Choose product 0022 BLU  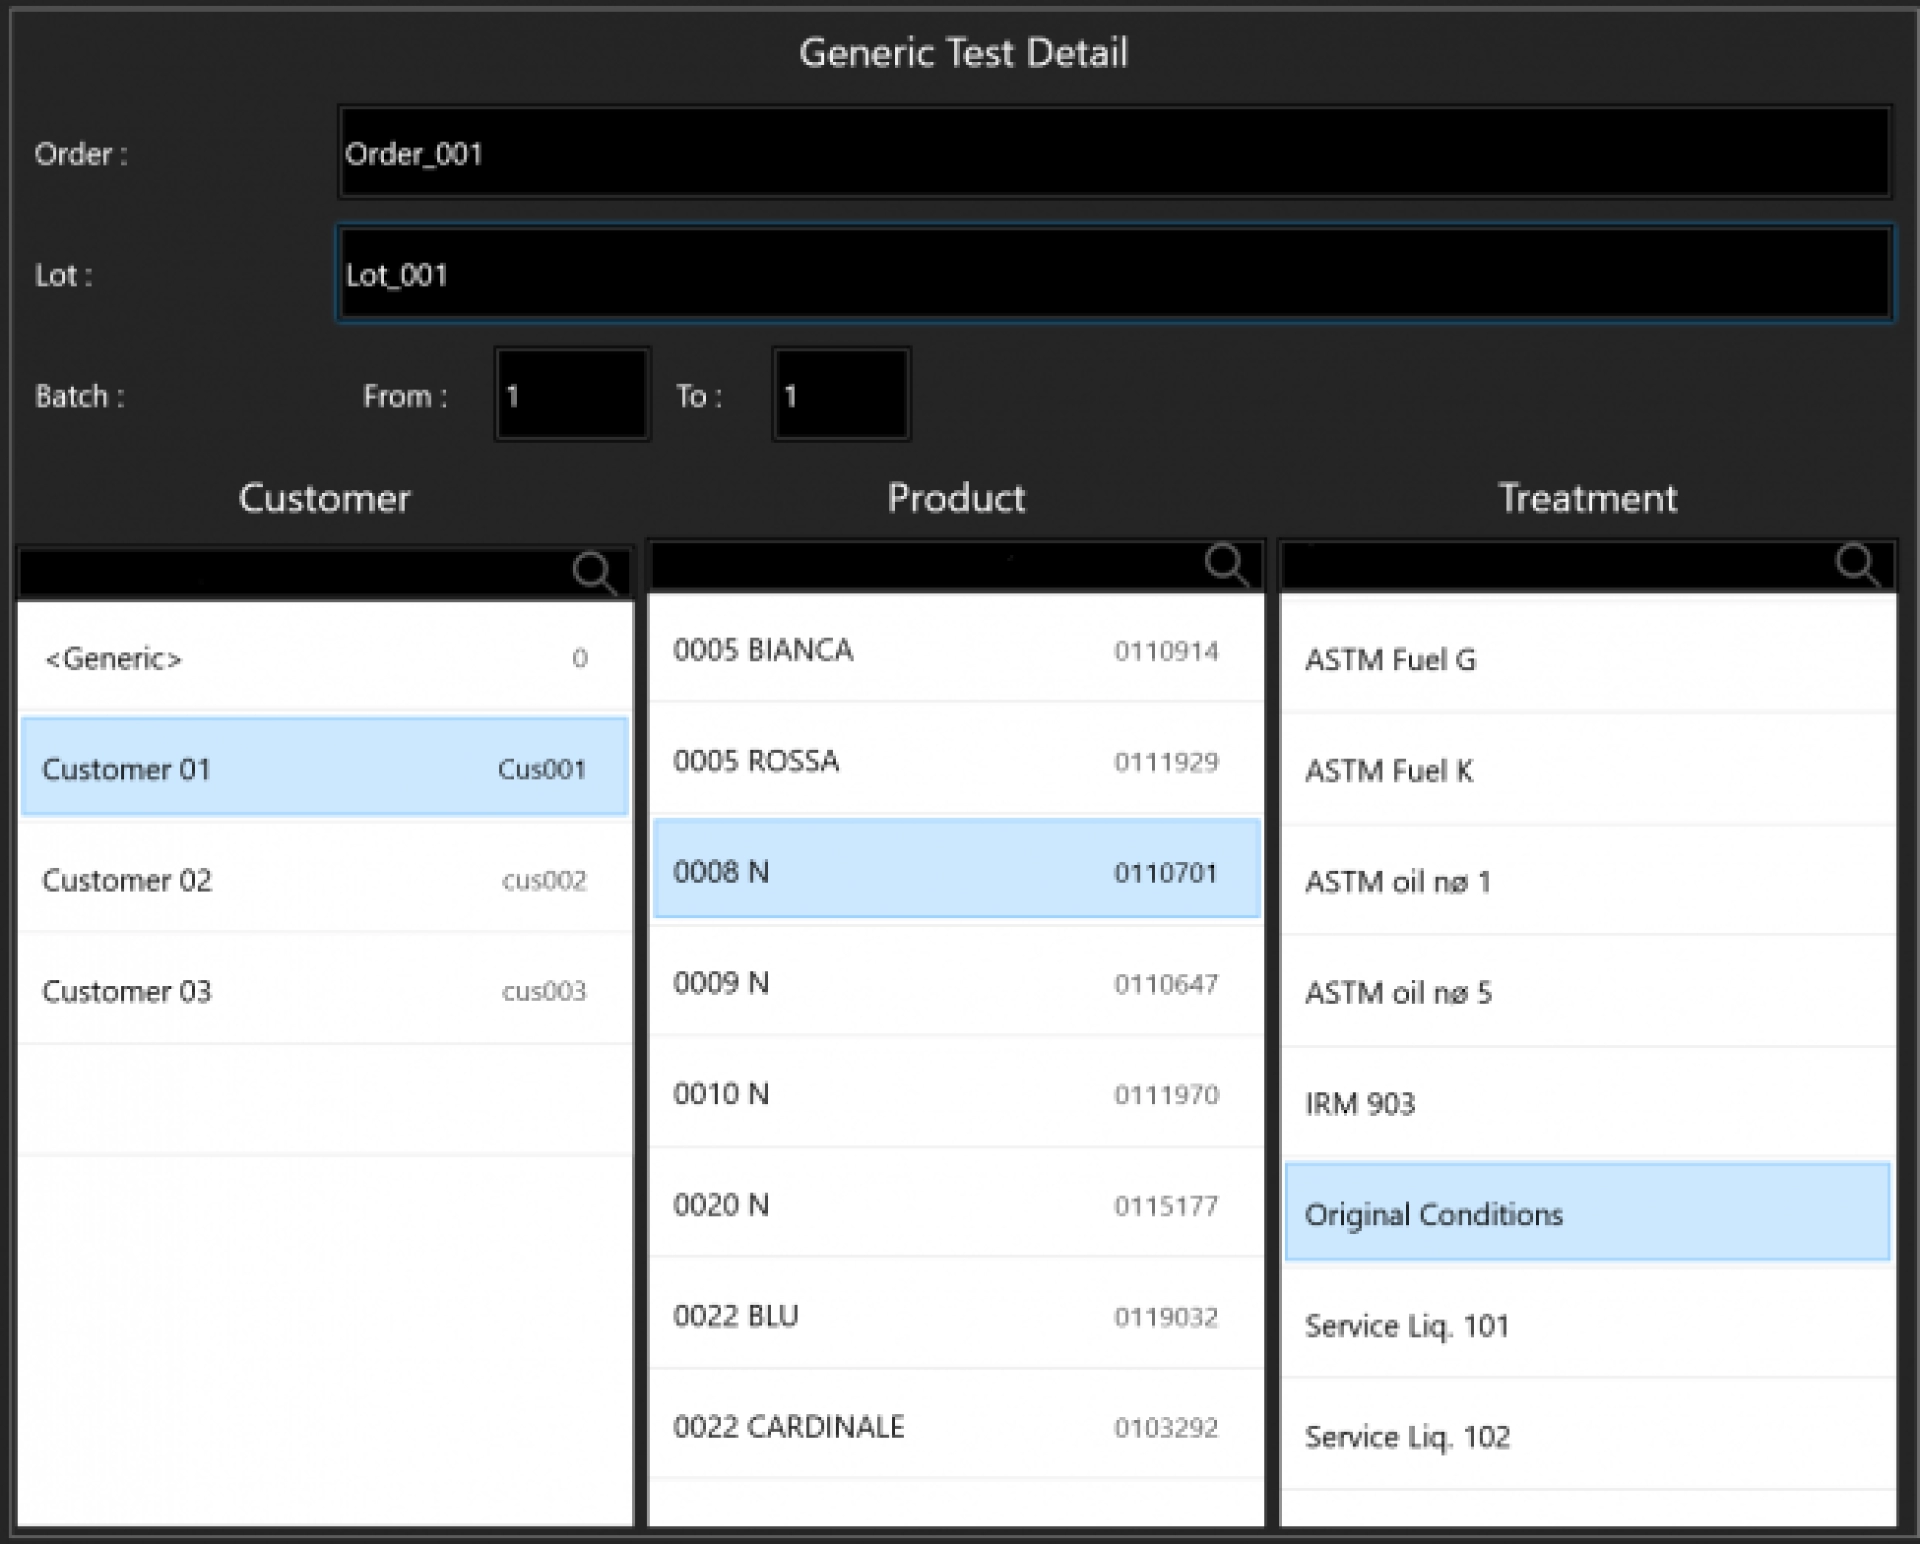955,1316
